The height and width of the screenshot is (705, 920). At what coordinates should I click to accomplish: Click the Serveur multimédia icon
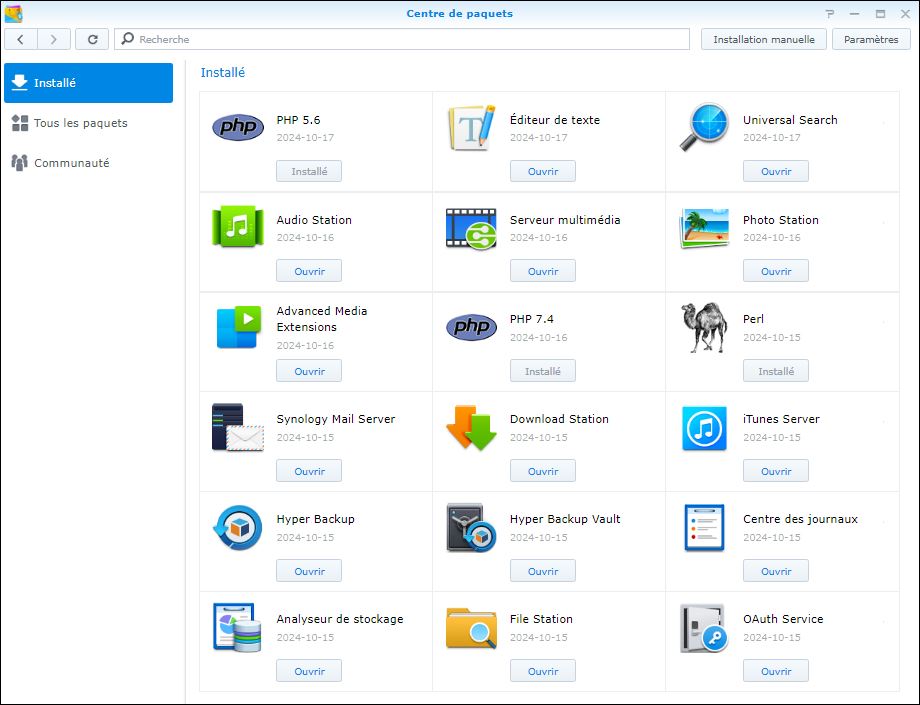[x=471, y=228]
